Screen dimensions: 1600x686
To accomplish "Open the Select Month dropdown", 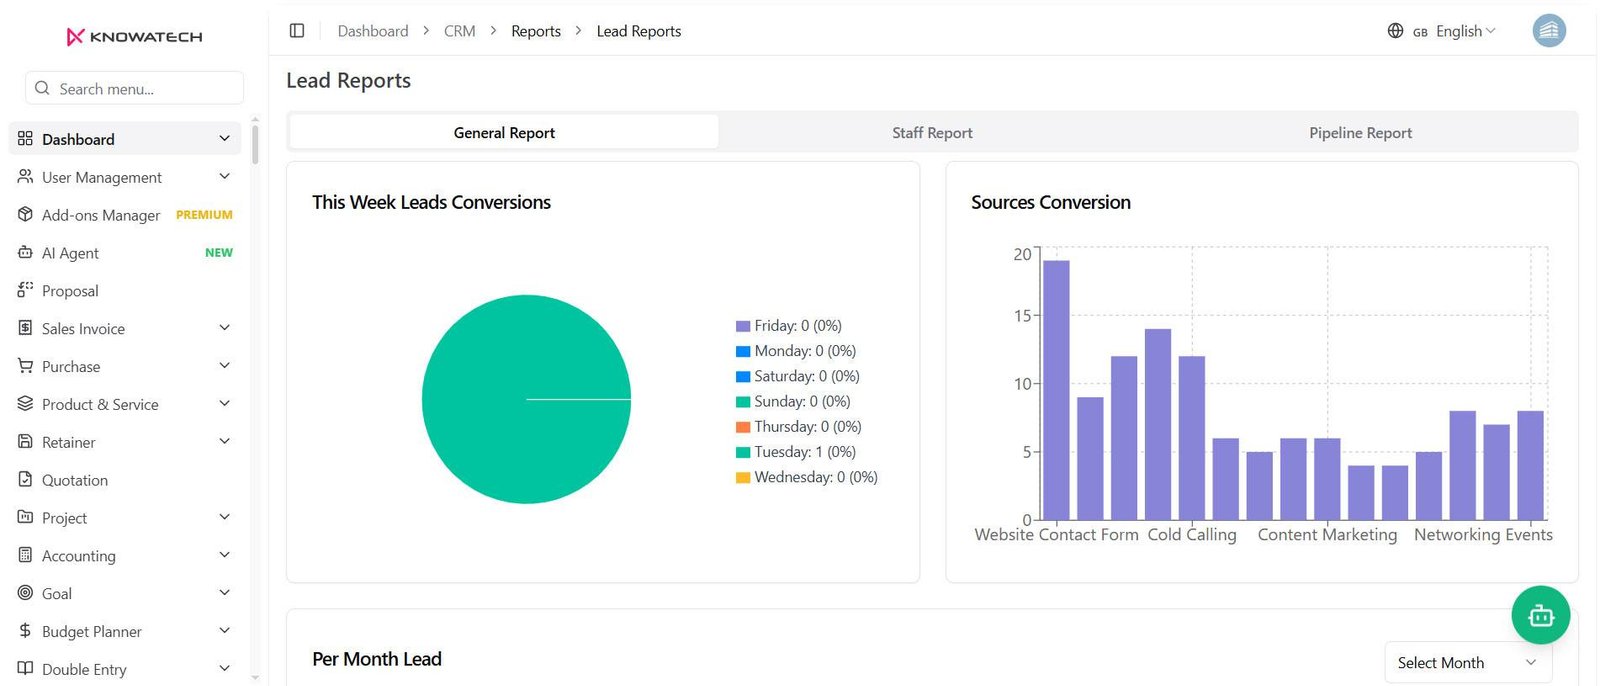I will click(1468, 663).
